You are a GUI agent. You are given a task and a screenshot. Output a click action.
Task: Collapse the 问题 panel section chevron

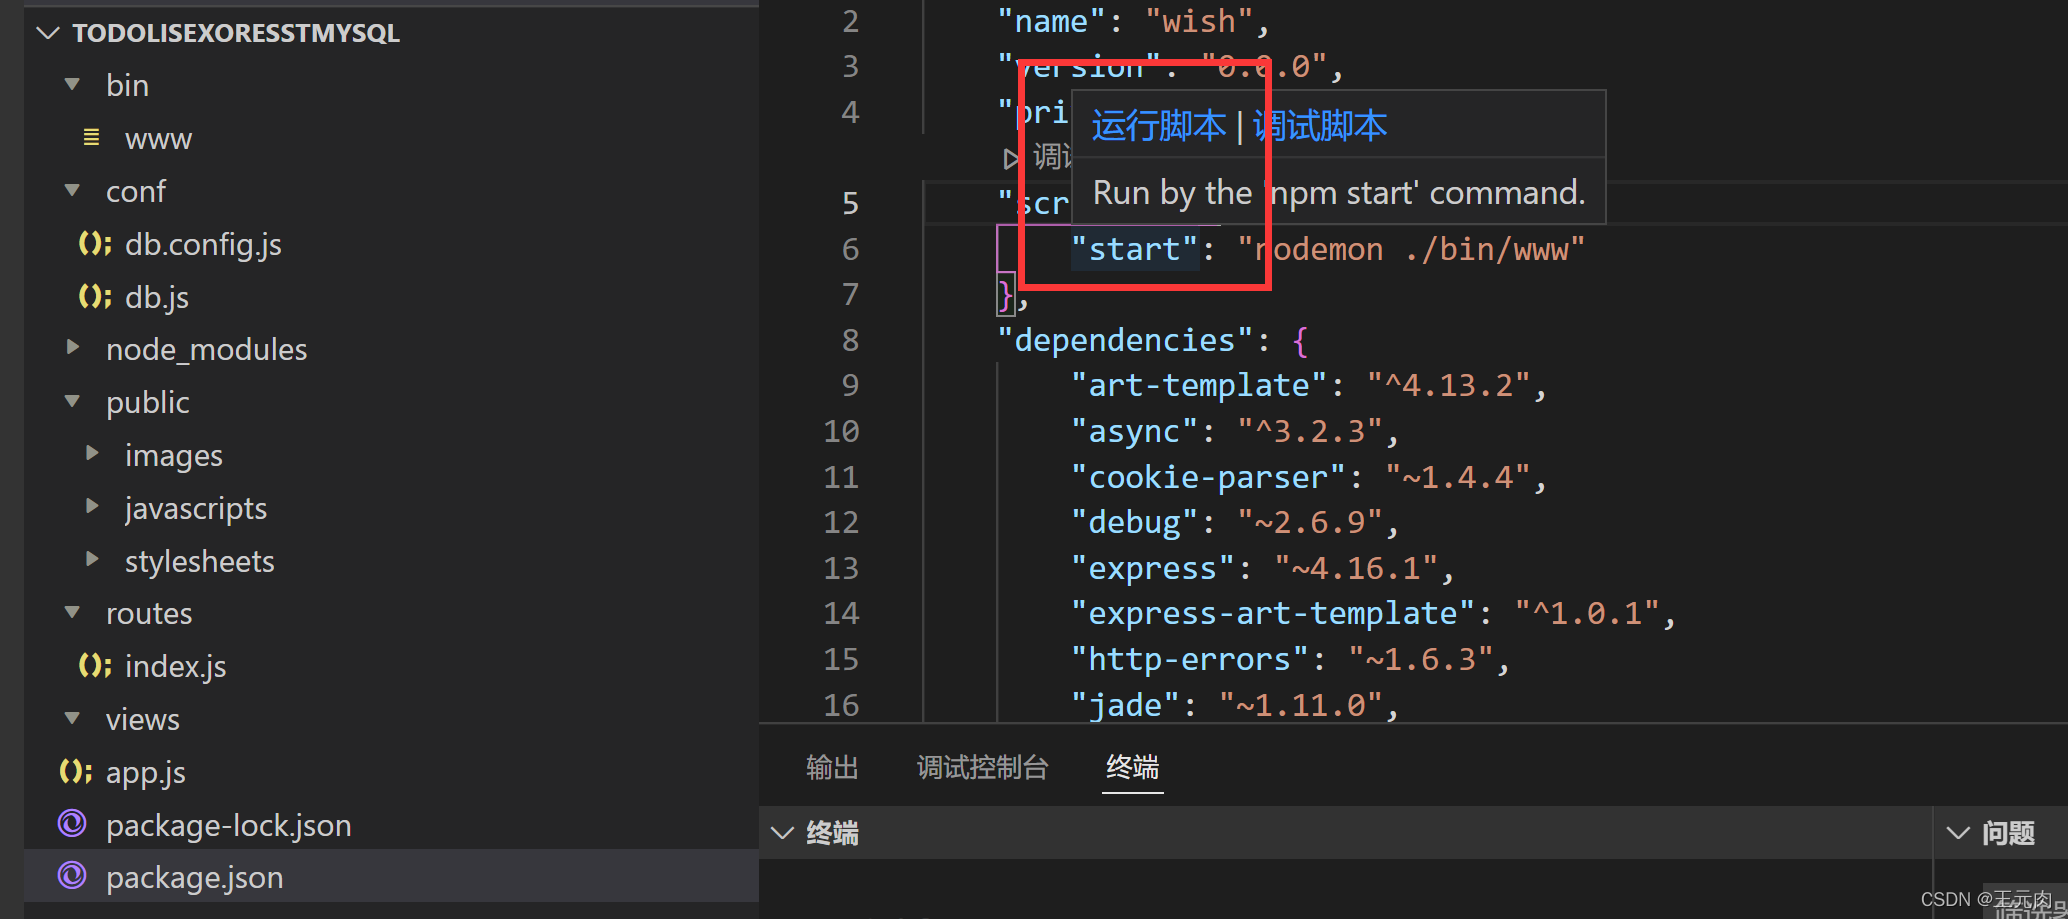pyautogui.click(x=1958, y=833)
